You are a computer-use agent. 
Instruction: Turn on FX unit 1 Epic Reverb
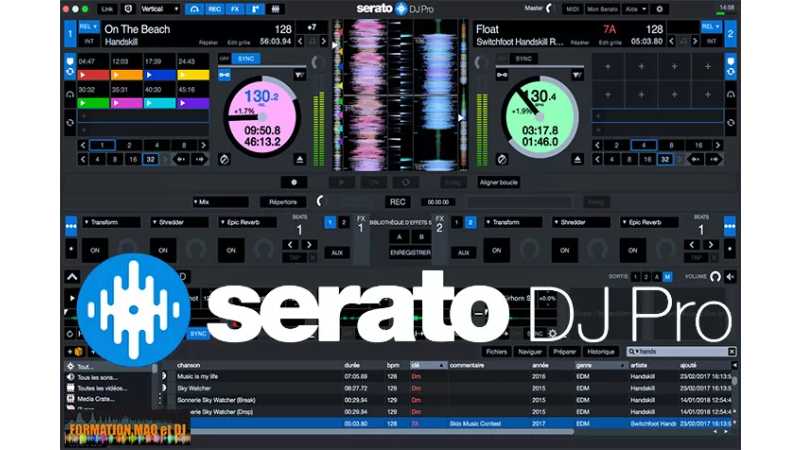(x=231, y=251)
